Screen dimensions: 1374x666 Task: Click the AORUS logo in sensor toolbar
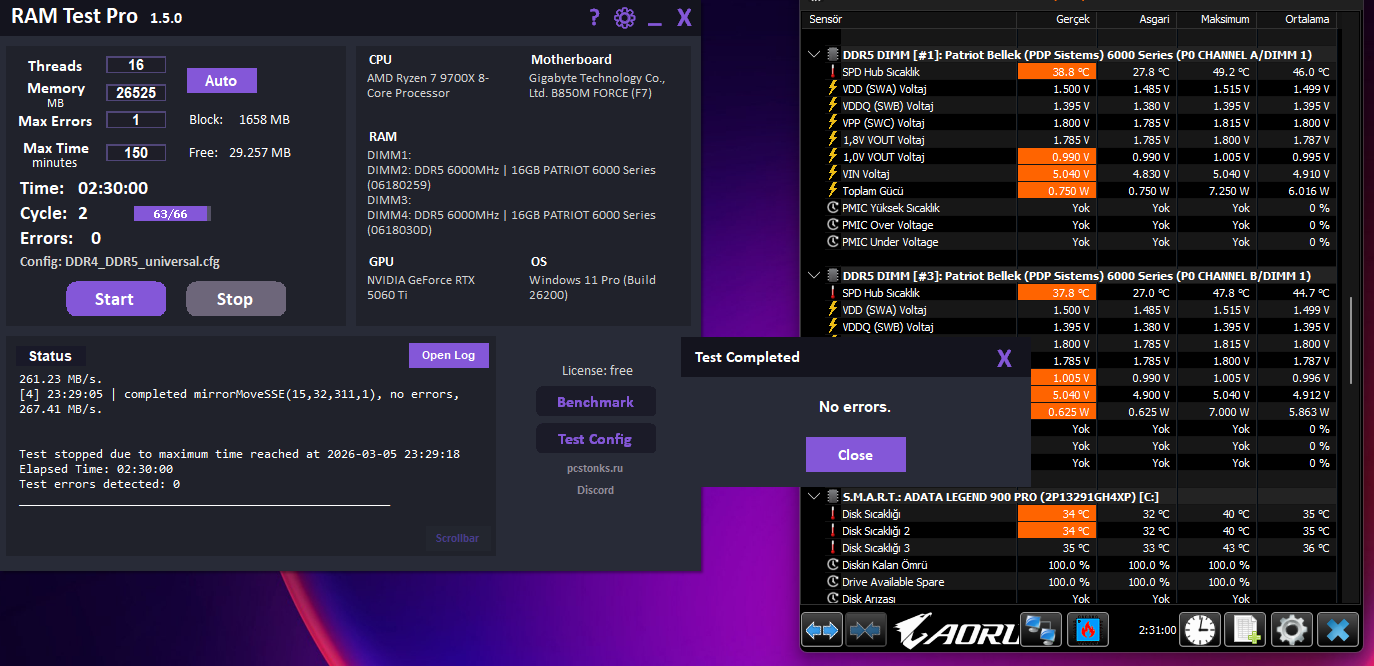pos(955,630)
